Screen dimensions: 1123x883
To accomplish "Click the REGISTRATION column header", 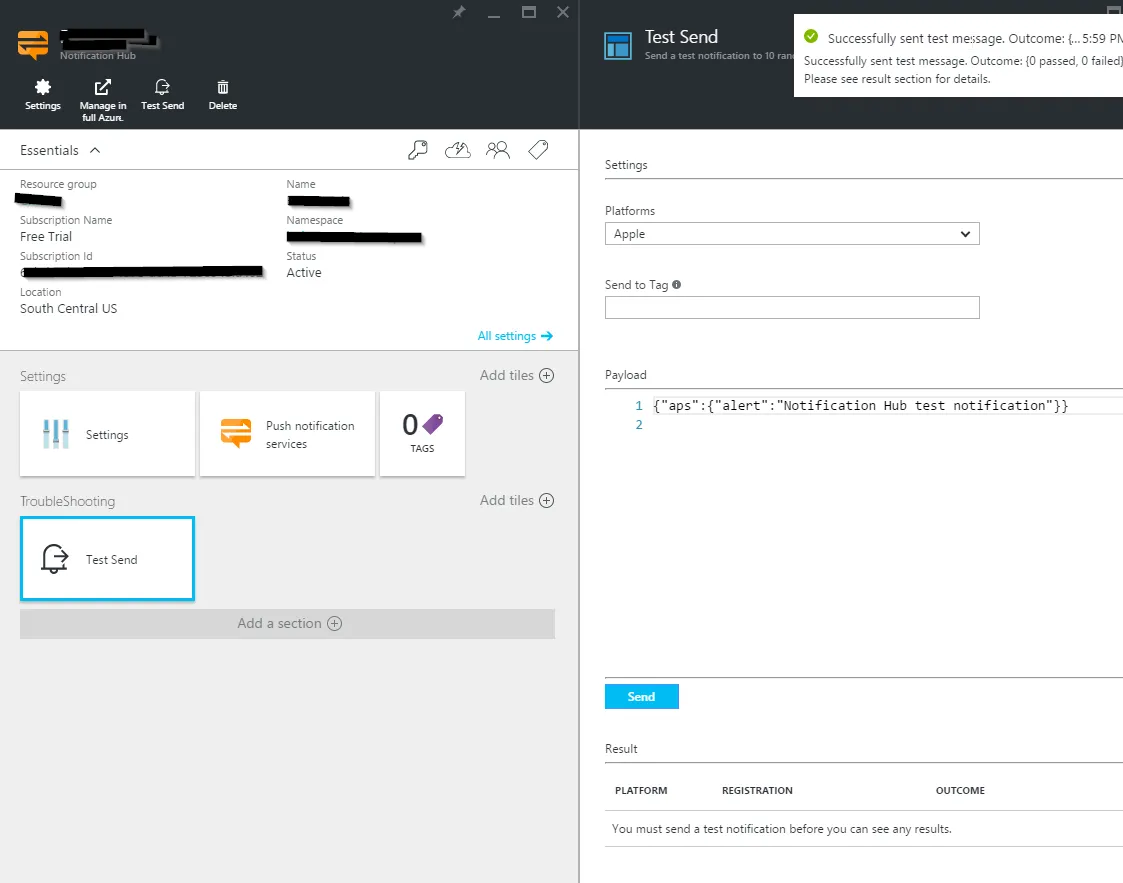I will [x=757, y=791].
